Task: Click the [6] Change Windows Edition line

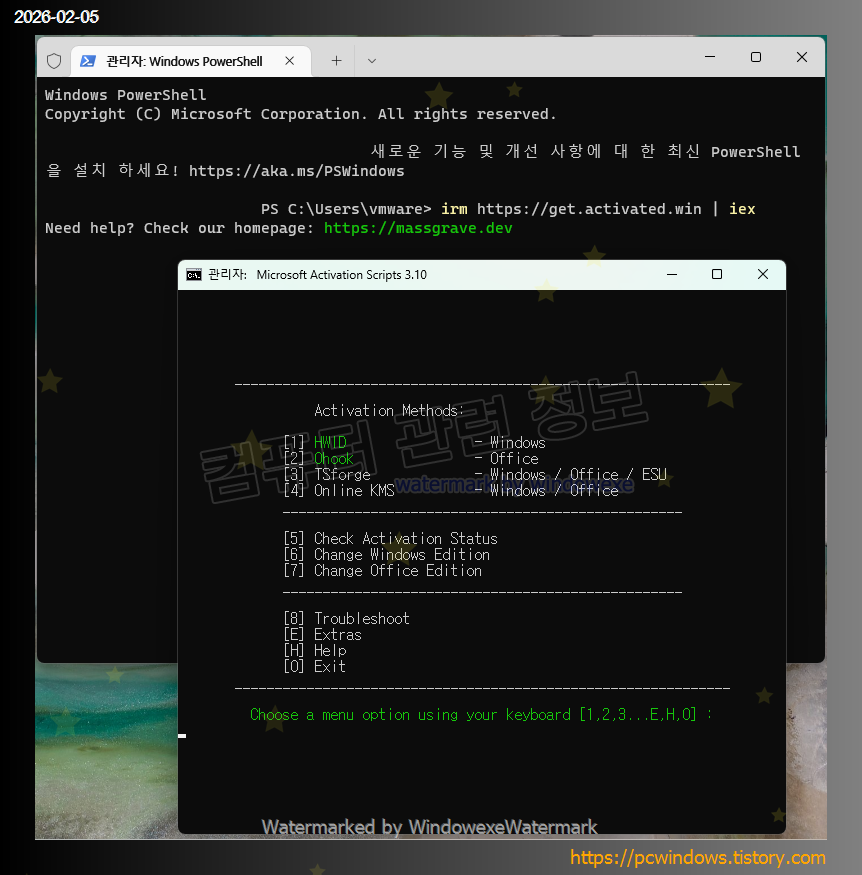Action: [x=387, y=555]
